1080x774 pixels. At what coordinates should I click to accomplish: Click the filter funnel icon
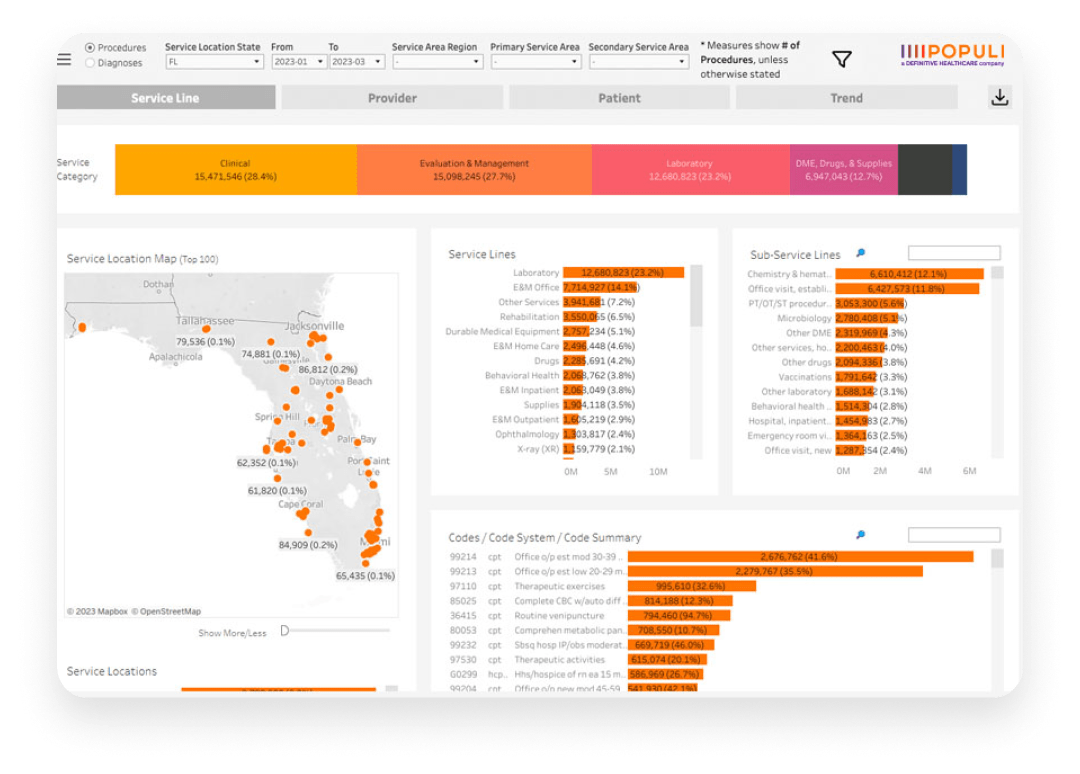point(842,59)
